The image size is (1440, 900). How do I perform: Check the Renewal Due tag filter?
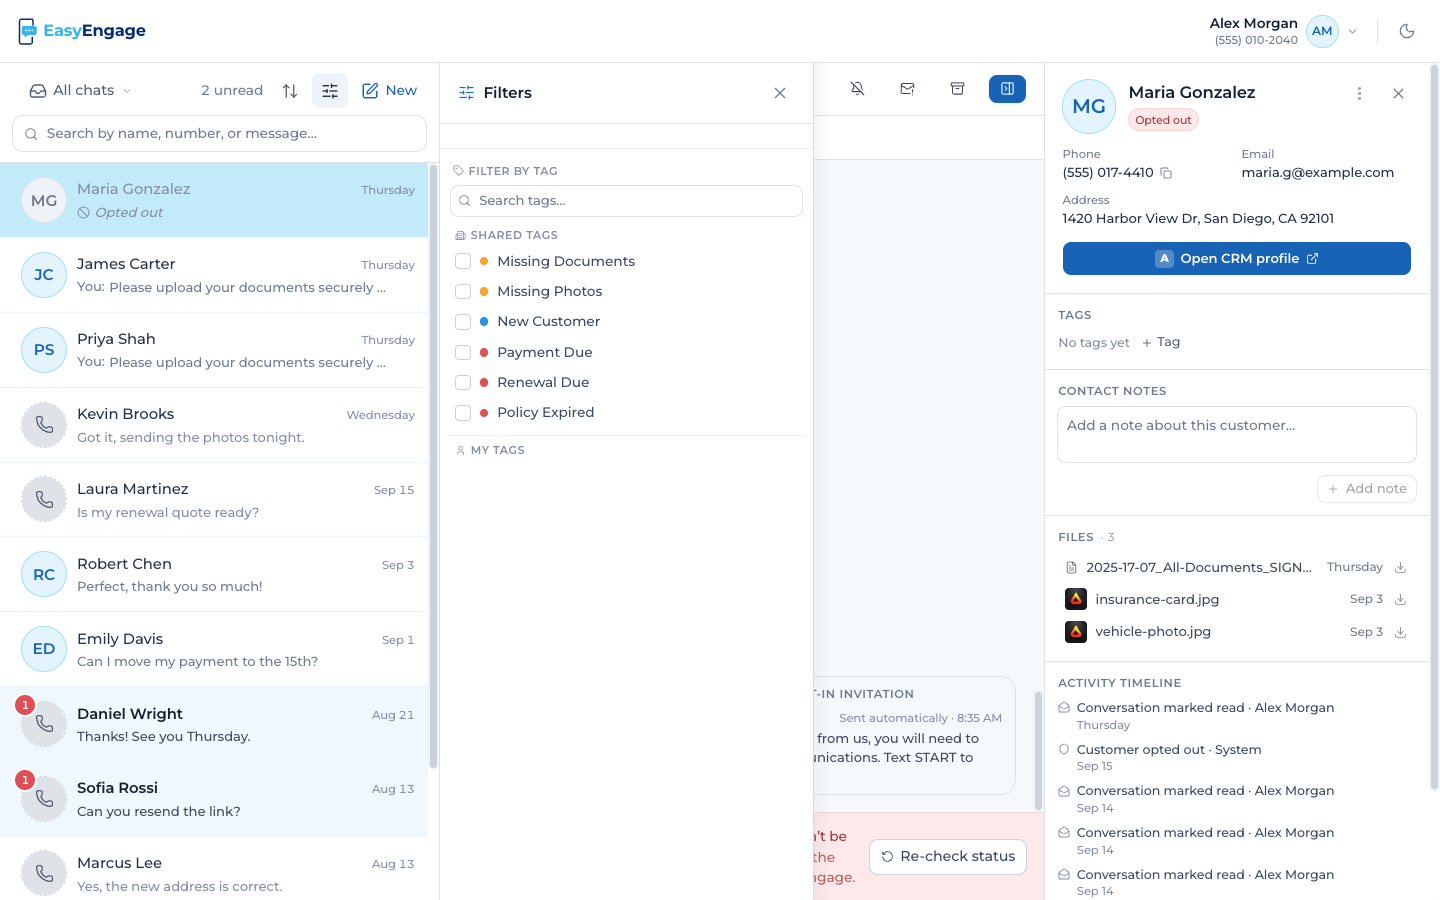(463, 382)
